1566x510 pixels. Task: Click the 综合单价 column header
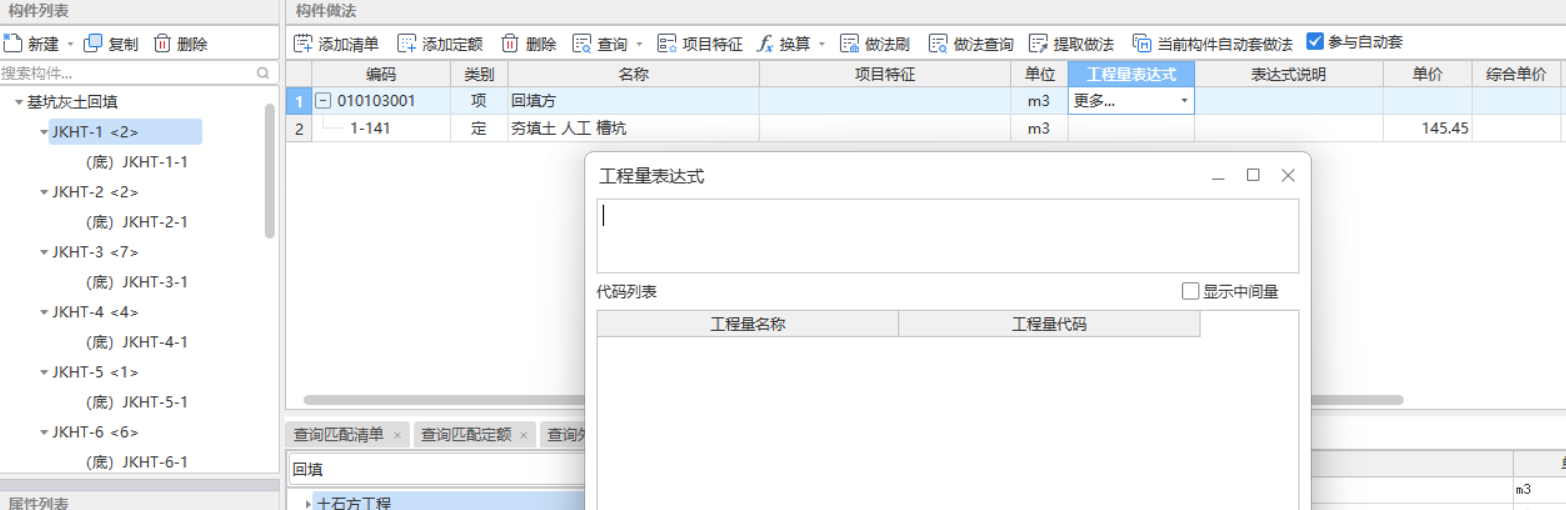(x=1516, y=74)
